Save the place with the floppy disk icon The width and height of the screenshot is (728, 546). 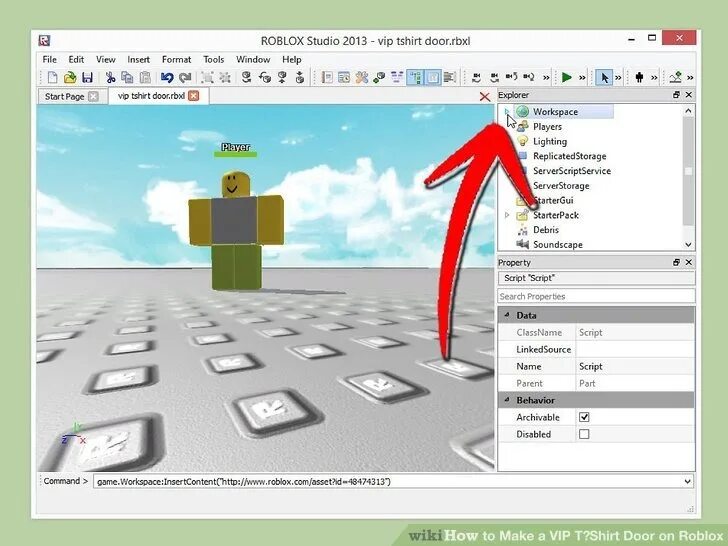click(87, 78)
